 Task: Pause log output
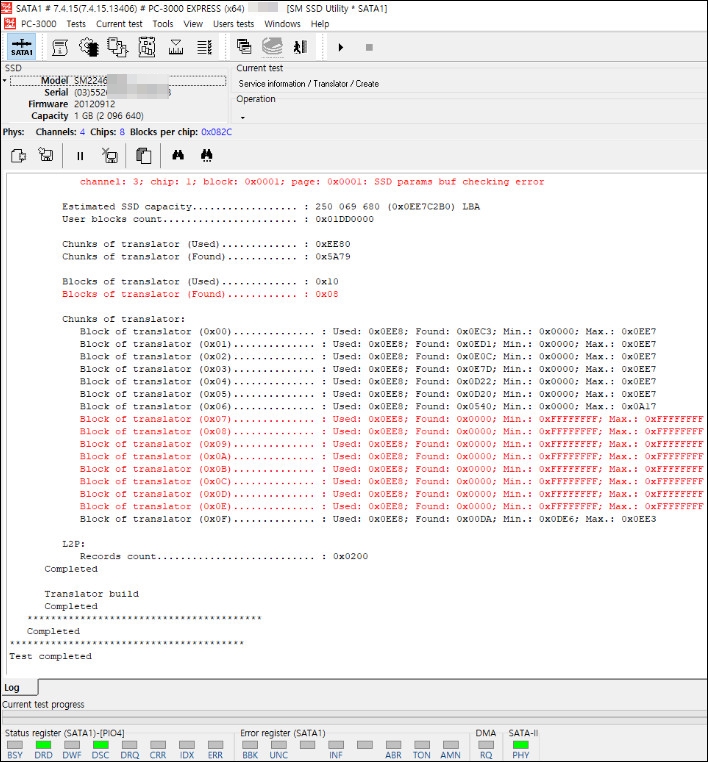tap(80, 156)
